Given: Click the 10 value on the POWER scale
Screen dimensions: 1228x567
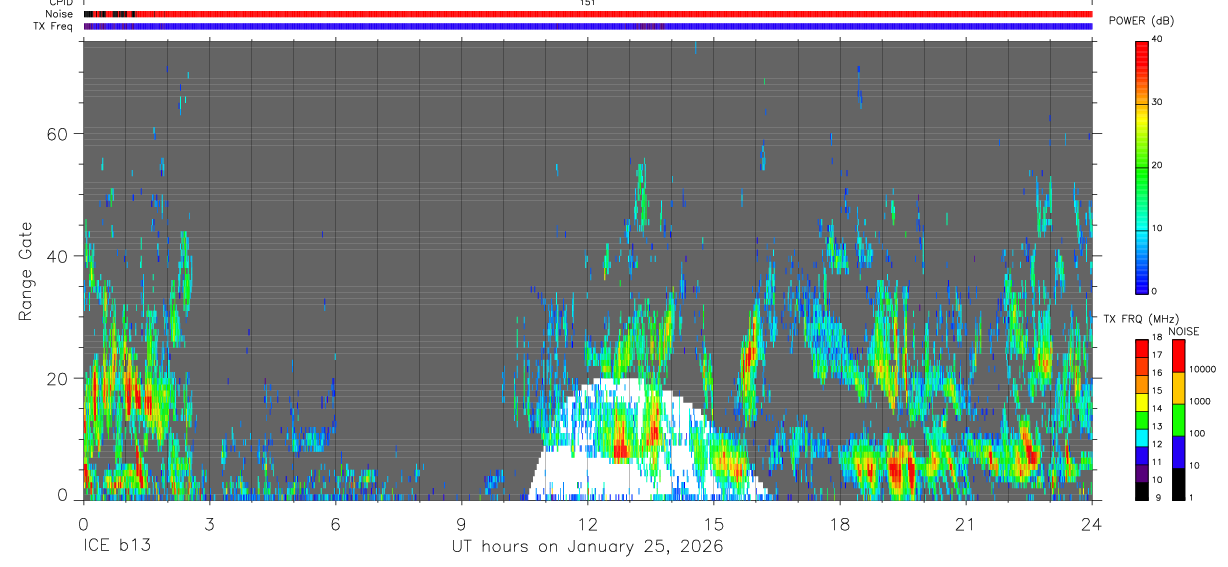Looking at the screenshot, I should [x=1156, y=228].
